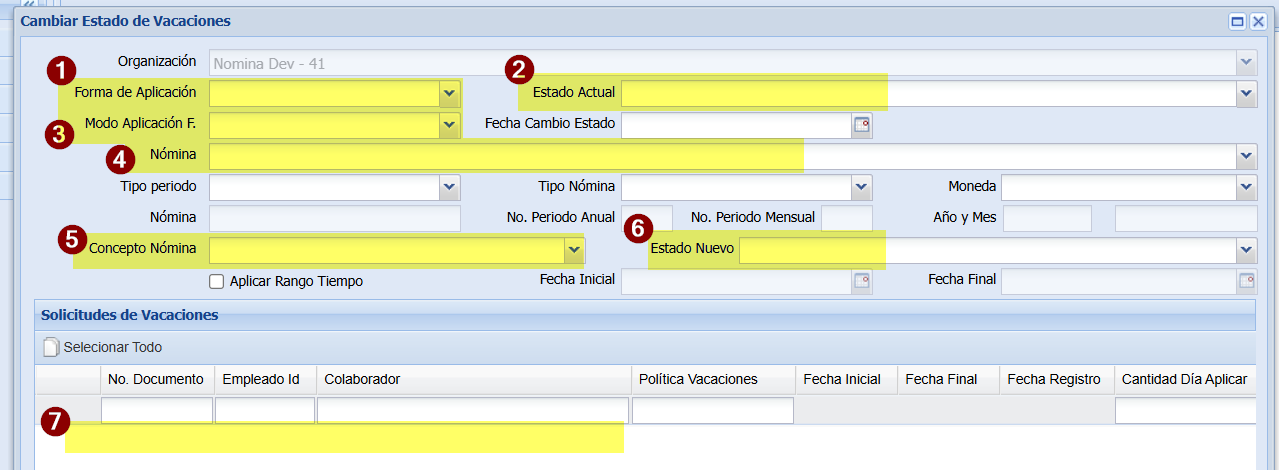The height and width of the screenshot is (470, 1279).
Task: Expand the Estado Nuevo dropdown
Action: [x=1246, y=249]
